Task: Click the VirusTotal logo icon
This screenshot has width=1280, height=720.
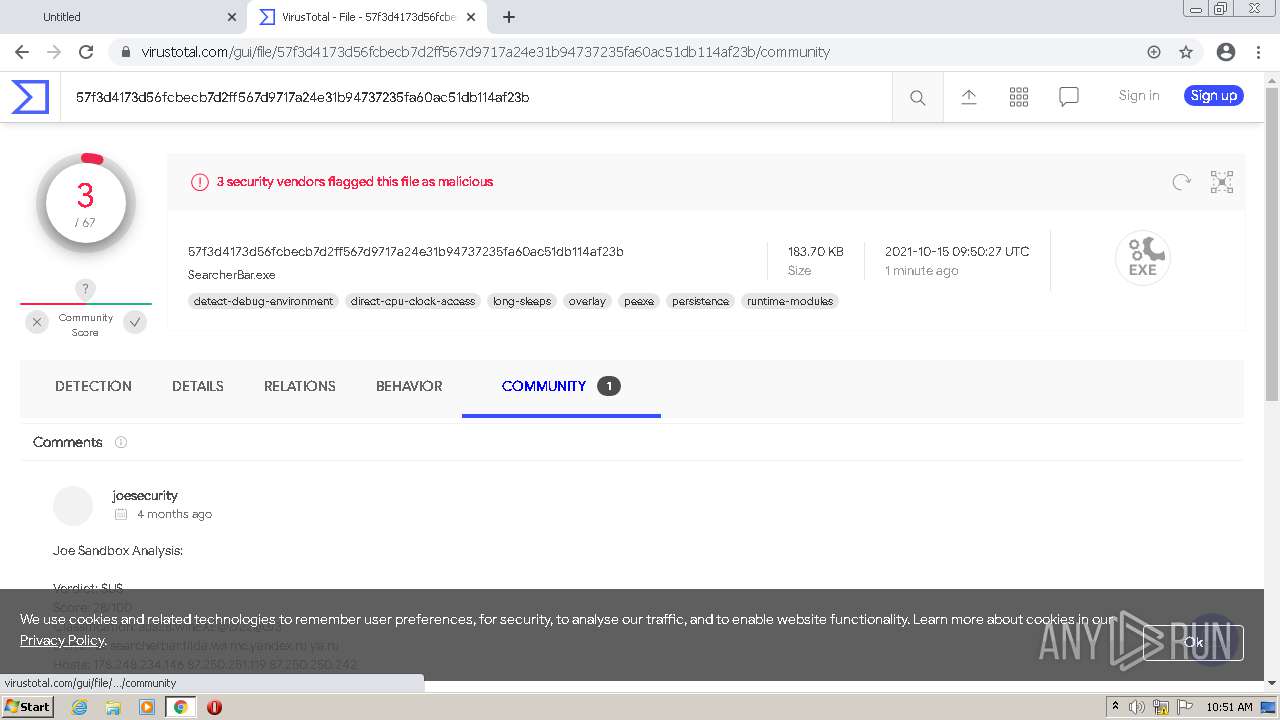Action: click(x=30, y=97)
